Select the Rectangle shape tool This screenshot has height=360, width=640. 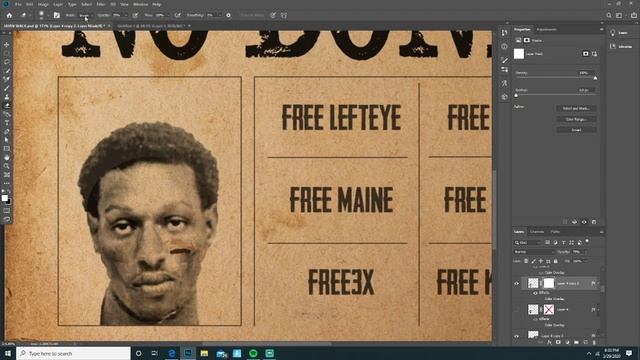point(7,149)
